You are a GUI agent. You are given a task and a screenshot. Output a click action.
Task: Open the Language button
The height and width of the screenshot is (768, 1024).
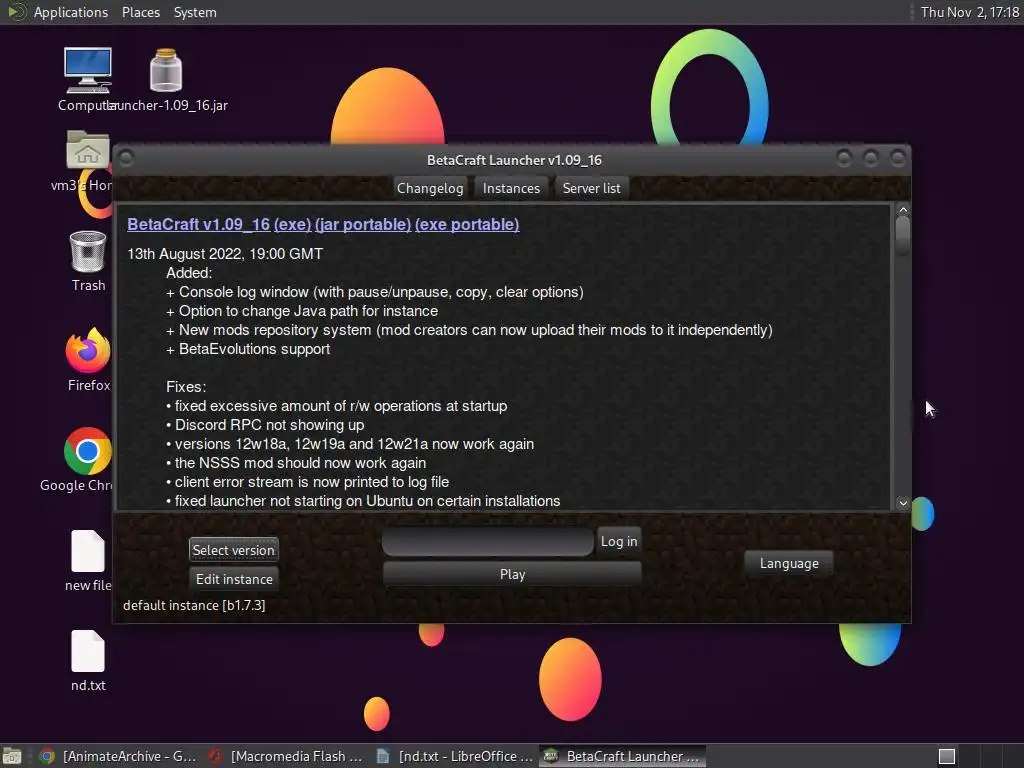pyautogui.click(x=789, y=563)
